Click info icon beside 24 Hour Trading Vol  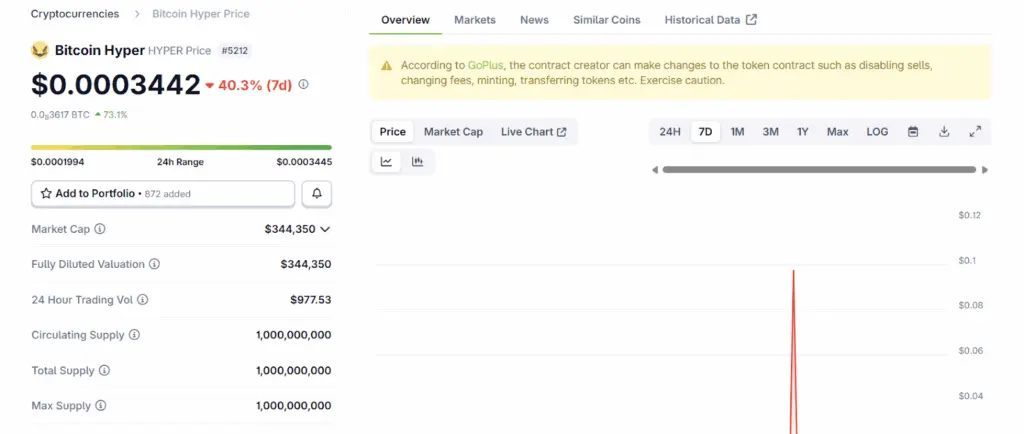(x=143, y=299)
